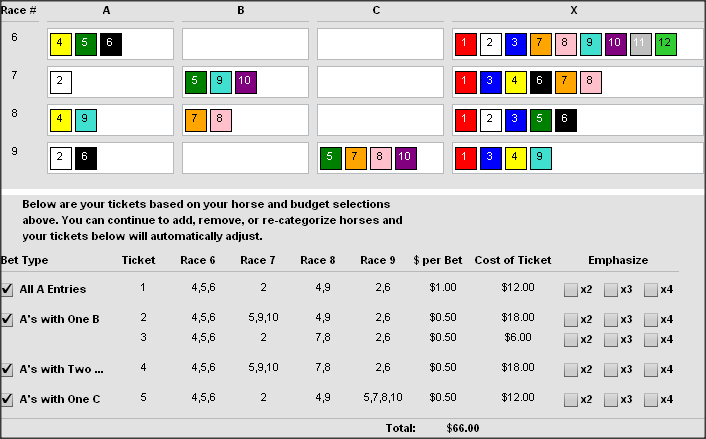Click pink horse 8 in Race 7 column X

[x=591, y=82]
